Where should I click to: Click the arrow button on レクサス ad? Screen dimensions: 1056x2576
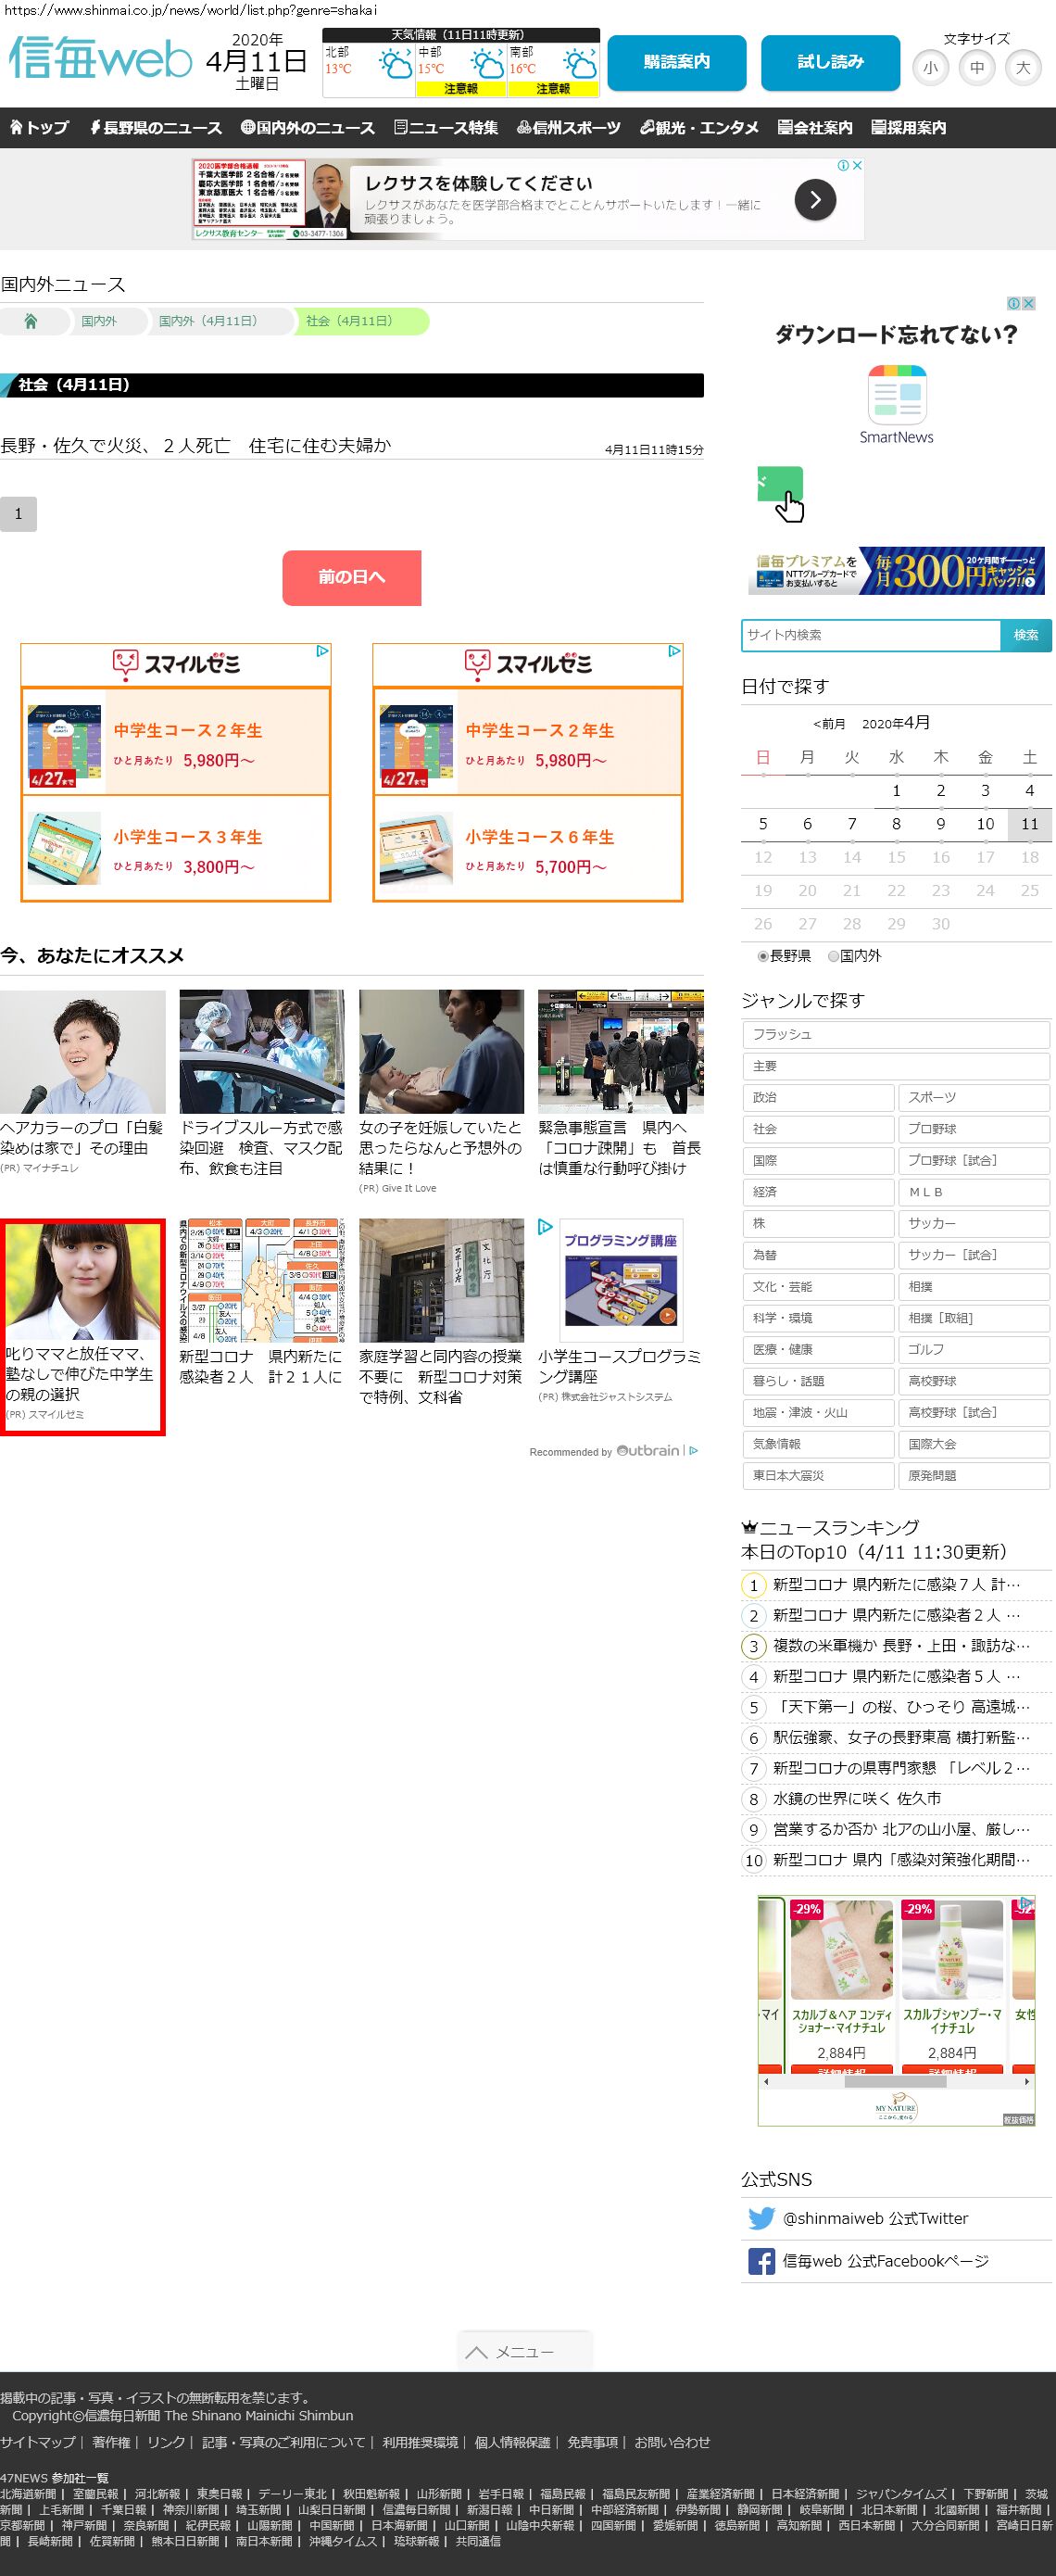815,200
